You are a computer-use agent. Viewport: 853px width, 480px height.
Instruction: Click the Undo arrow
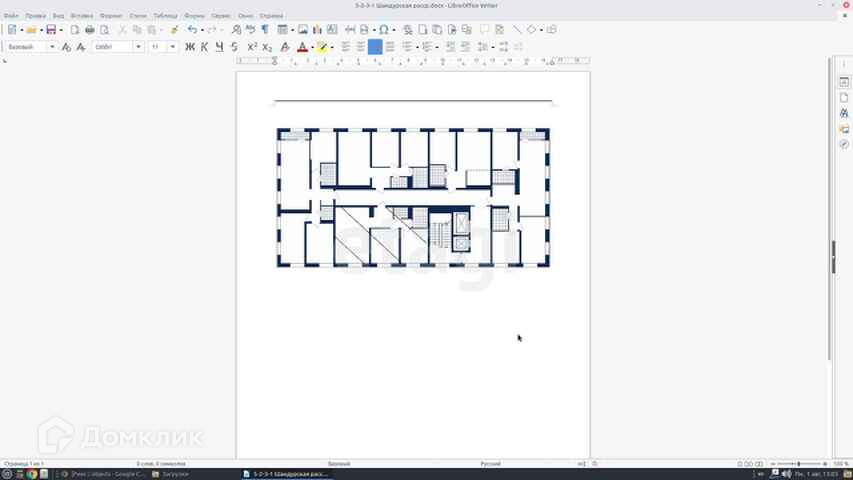pyautogui.click(x=192, y=30)
